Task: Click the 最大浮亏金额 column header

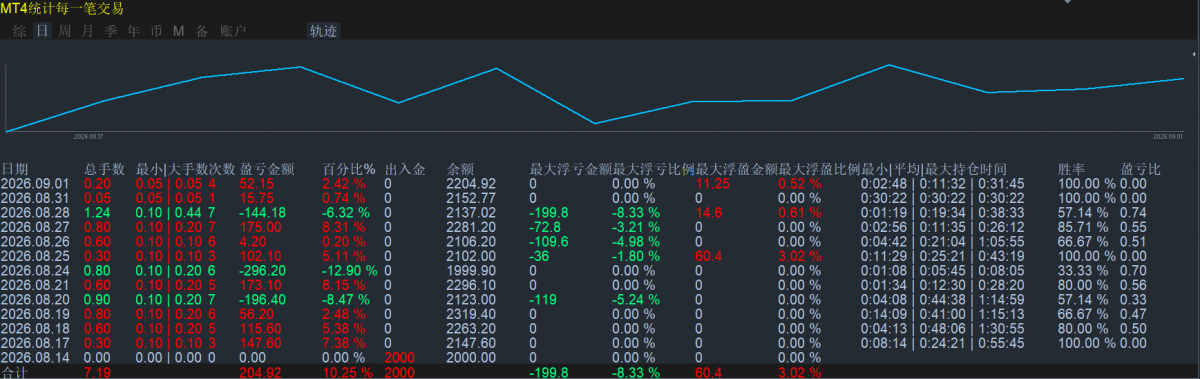Action: pyautogui.click(x=570, y=169)
